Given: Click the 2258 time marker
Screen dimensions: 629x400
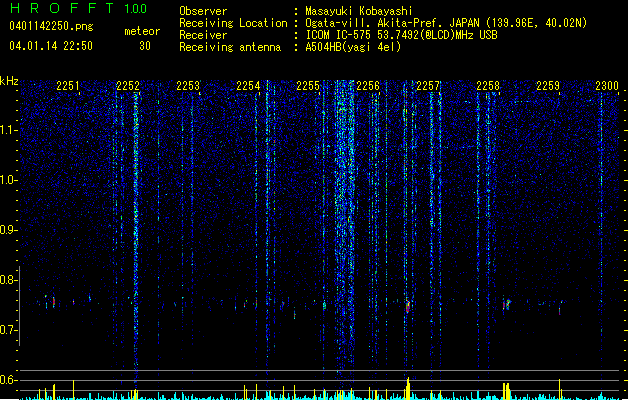Looking at the screenshot, I should pyautogui.click(x=488, y=86).
